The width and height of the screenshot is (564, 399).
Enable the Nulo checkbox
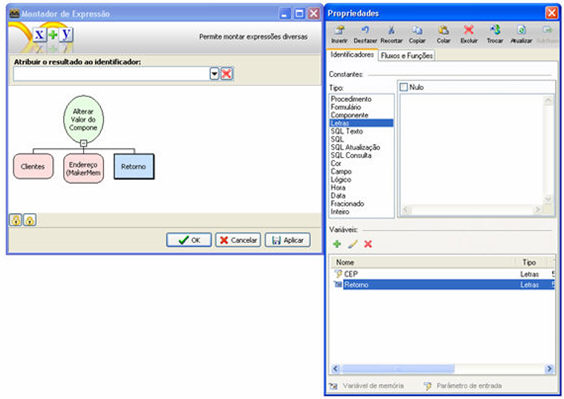(404, 87)
